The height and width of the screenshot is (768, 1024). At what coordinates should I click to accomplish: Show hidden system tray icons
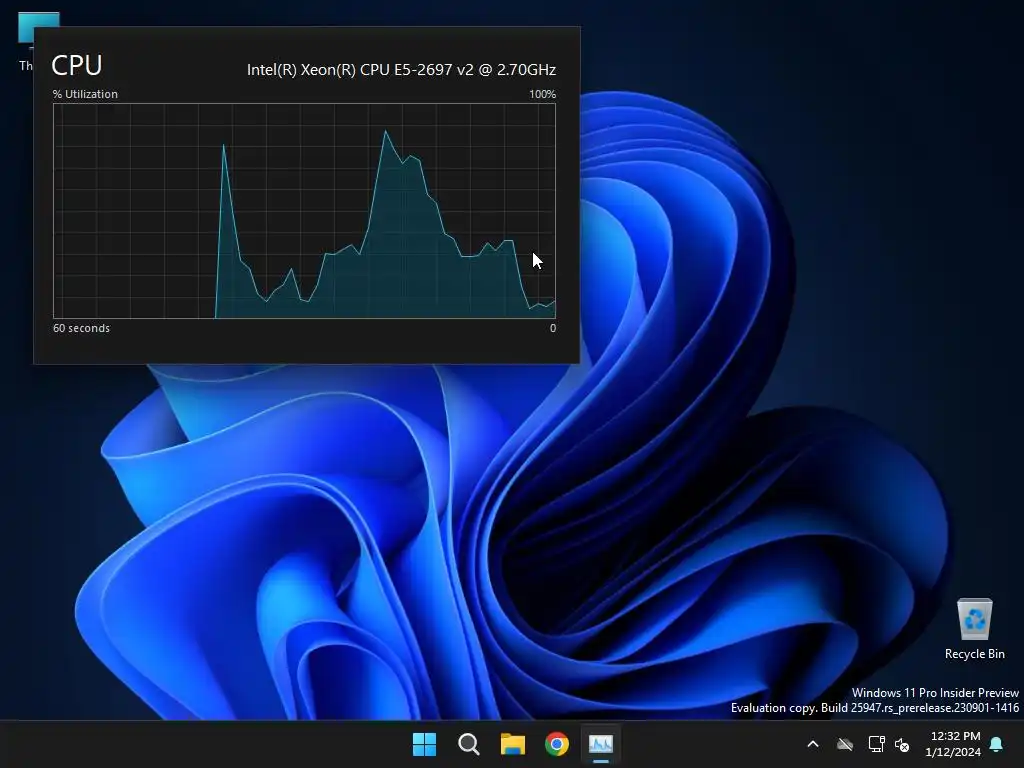813,744
